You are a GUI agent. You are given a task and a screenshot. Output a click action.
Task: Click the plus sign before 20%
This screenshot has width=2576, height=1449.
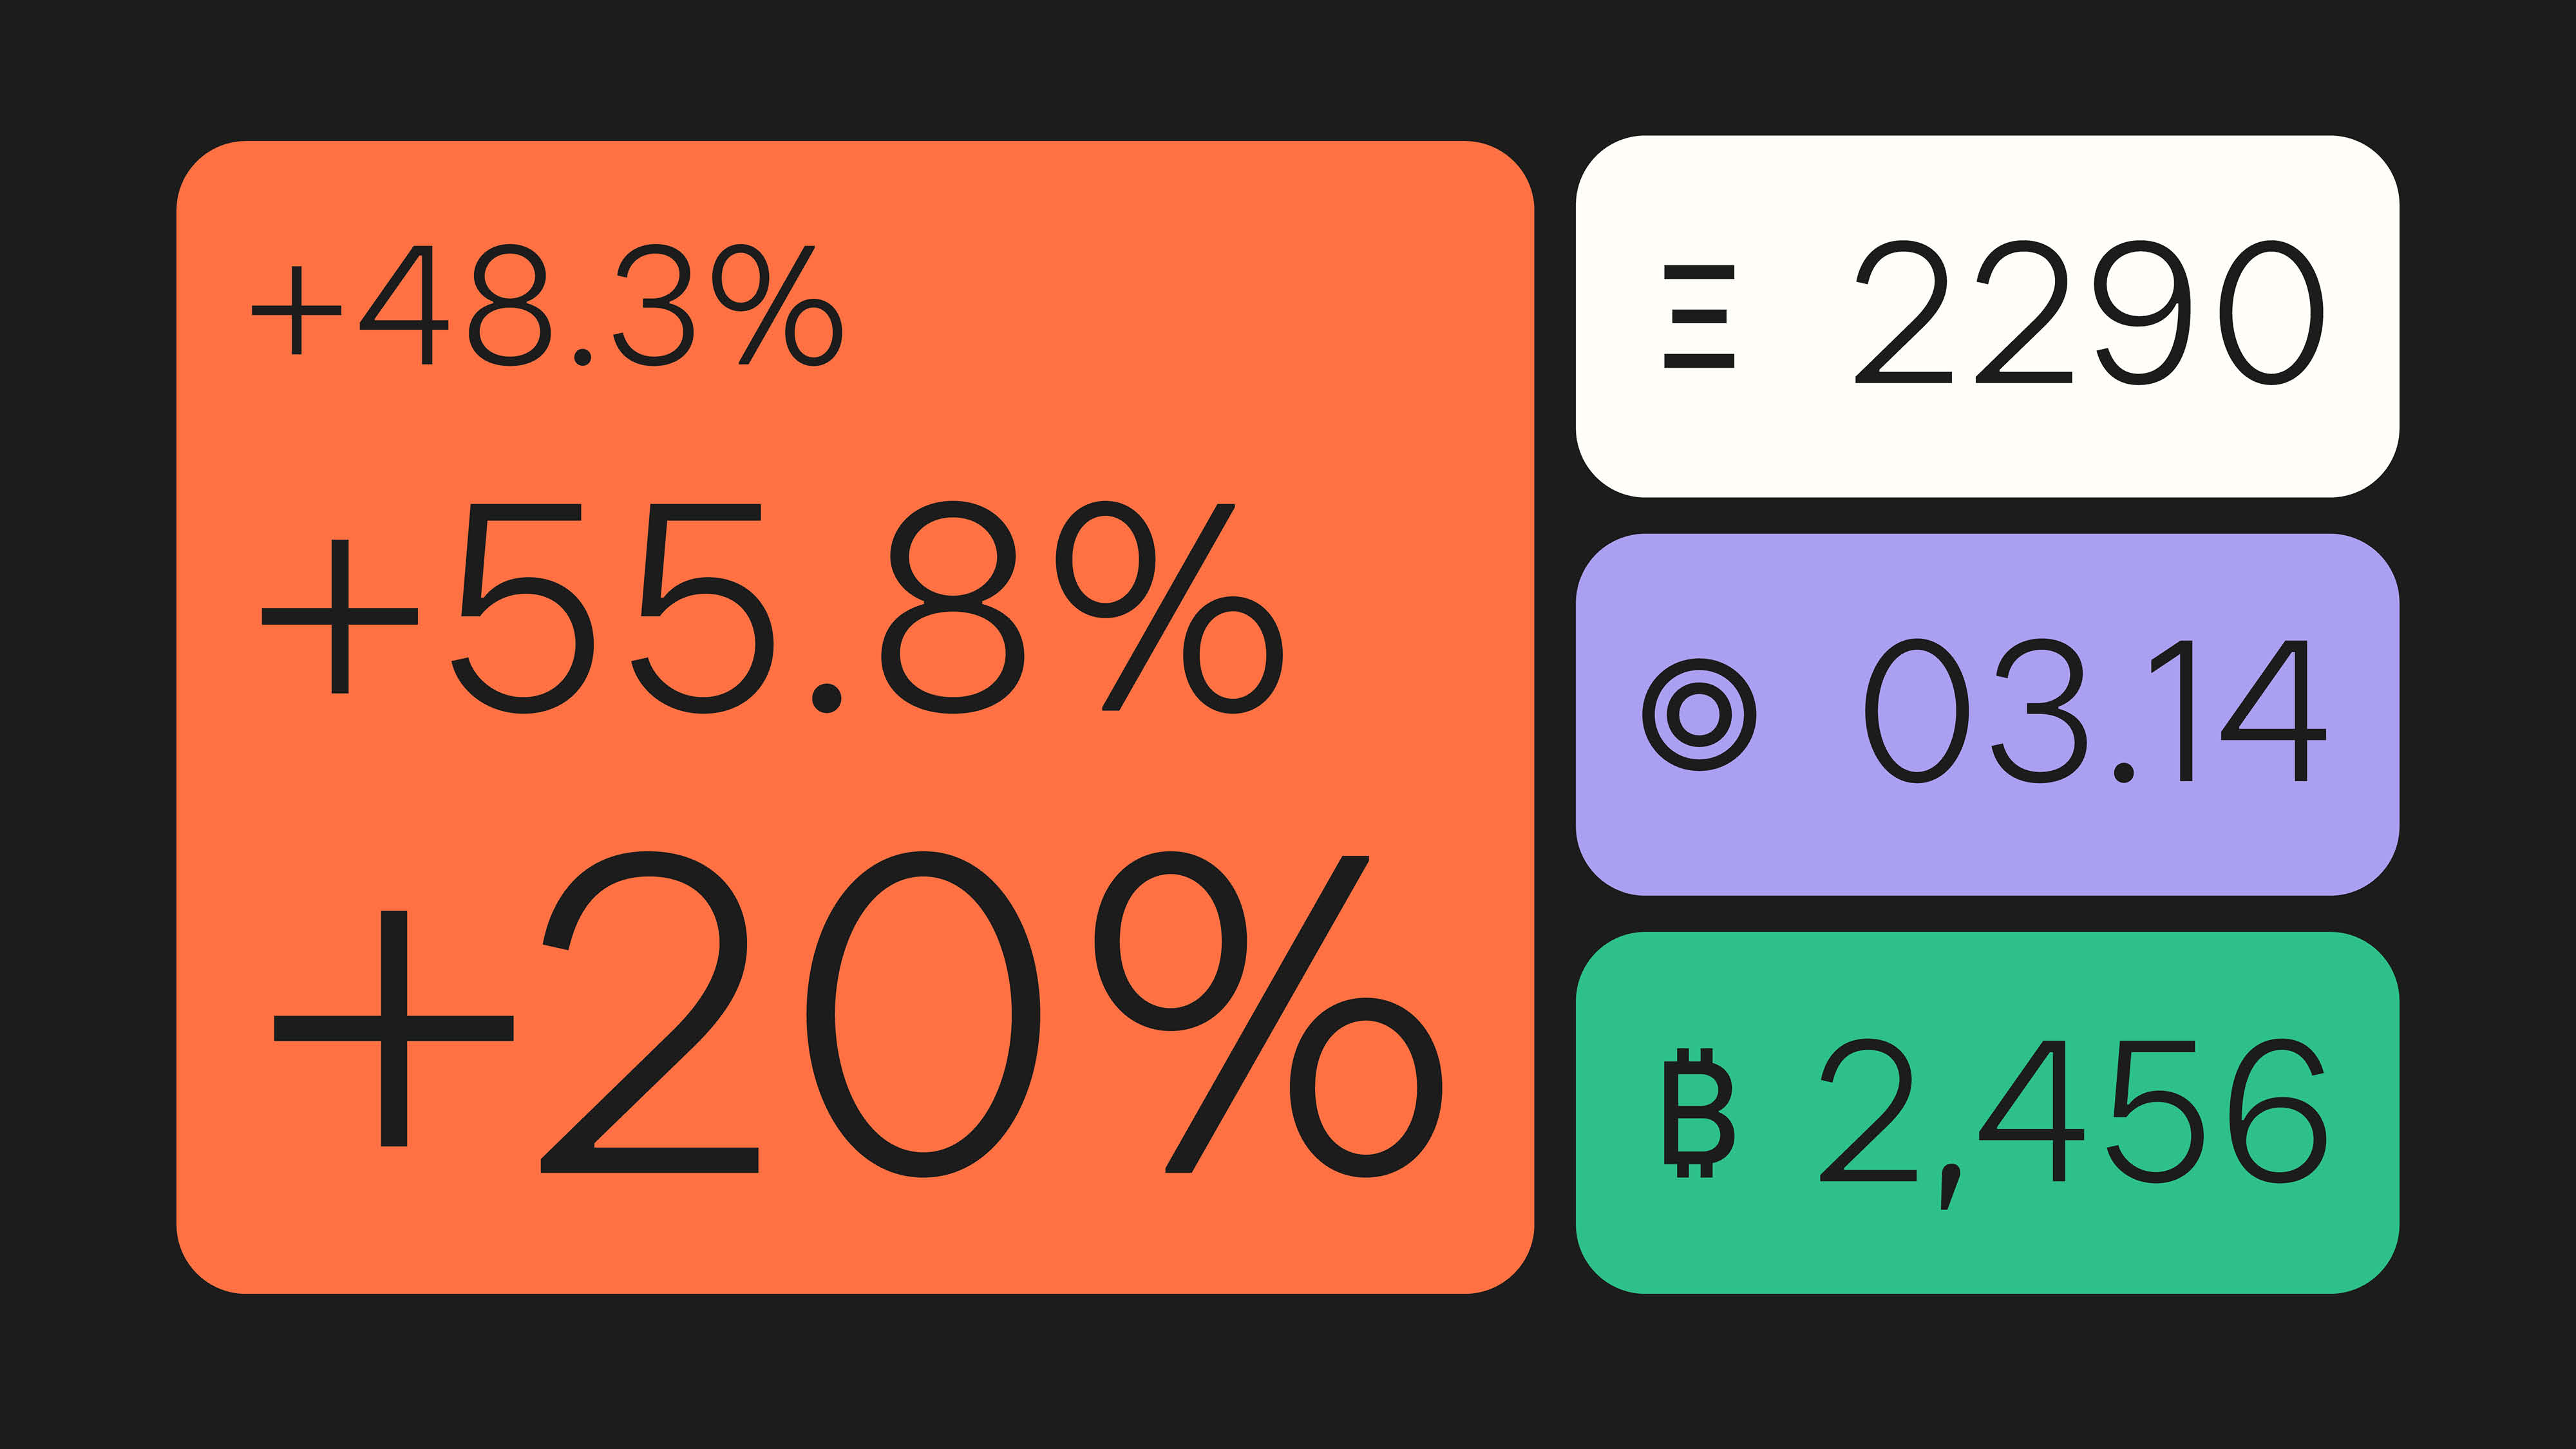(x=394, y=1028)
